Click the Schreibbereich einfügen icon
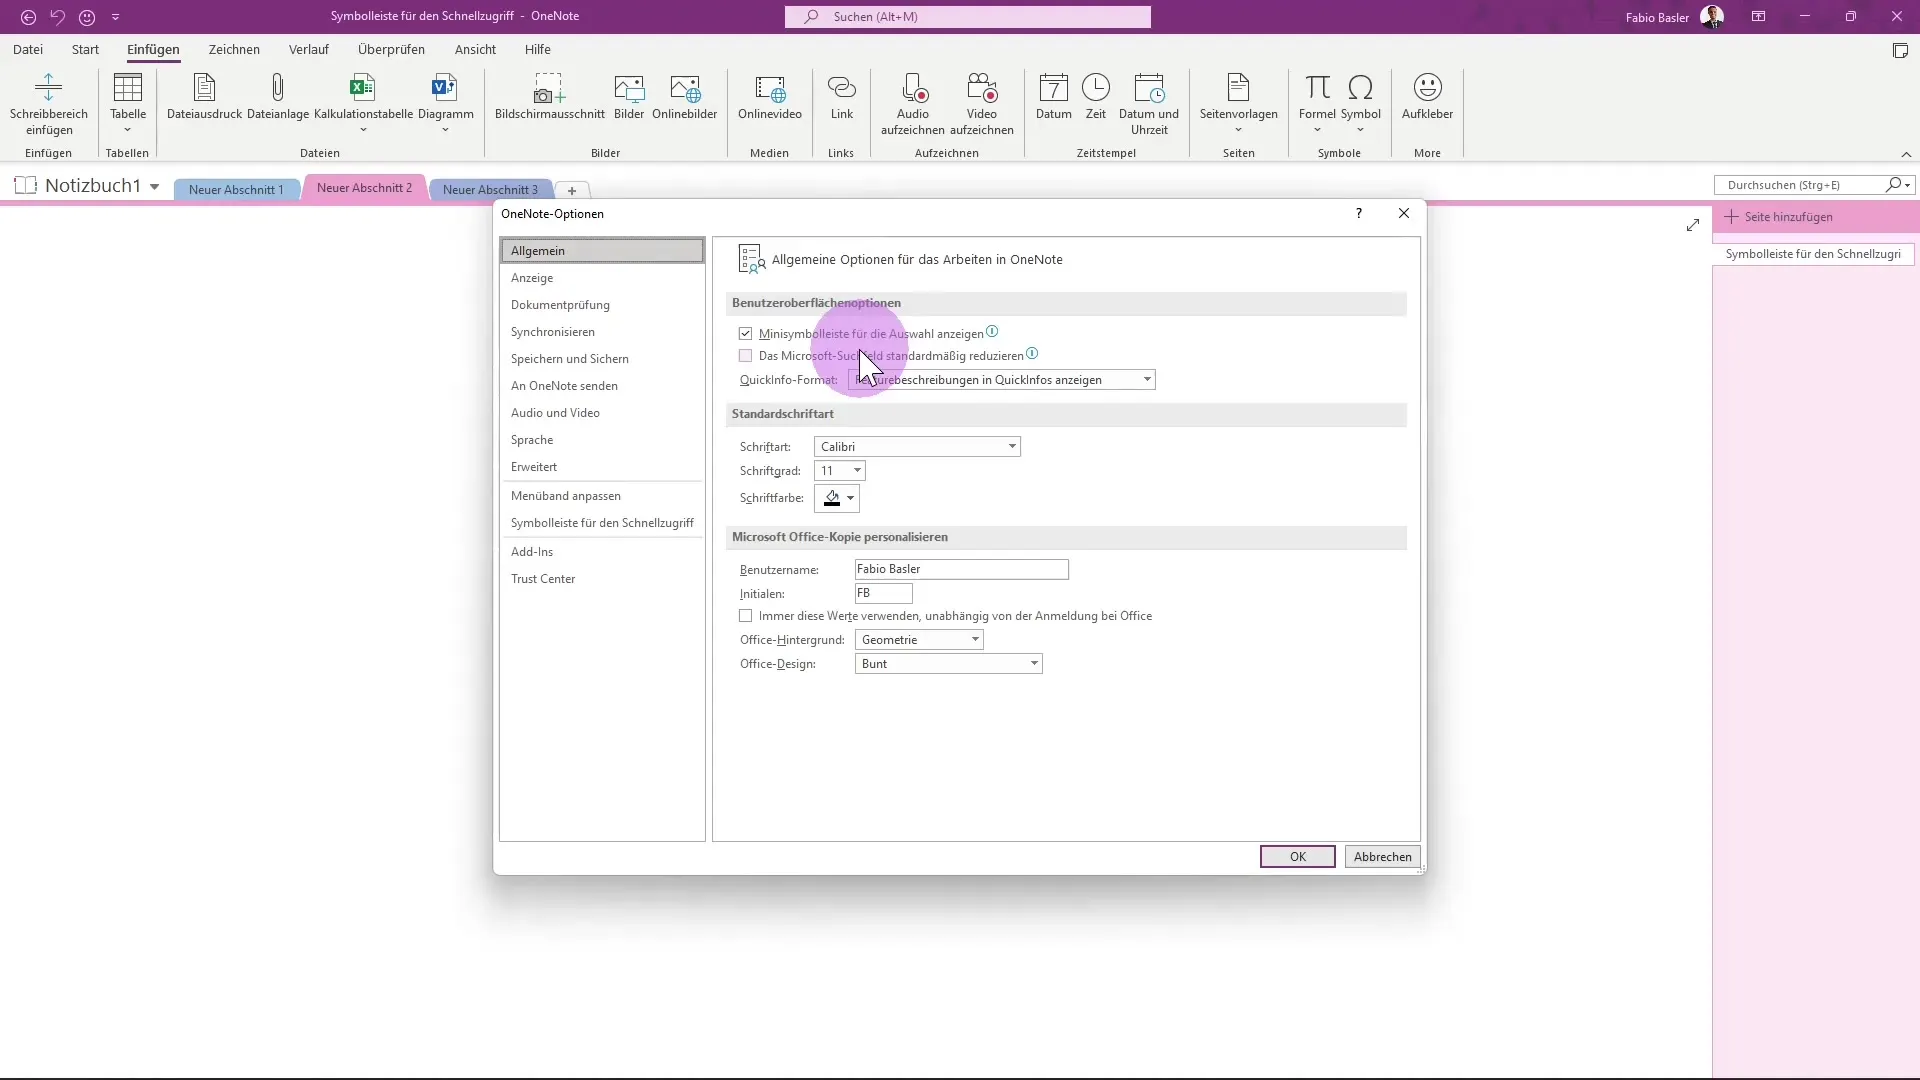This screenshot has width=1920, height=1080. (x=48, y=88)
